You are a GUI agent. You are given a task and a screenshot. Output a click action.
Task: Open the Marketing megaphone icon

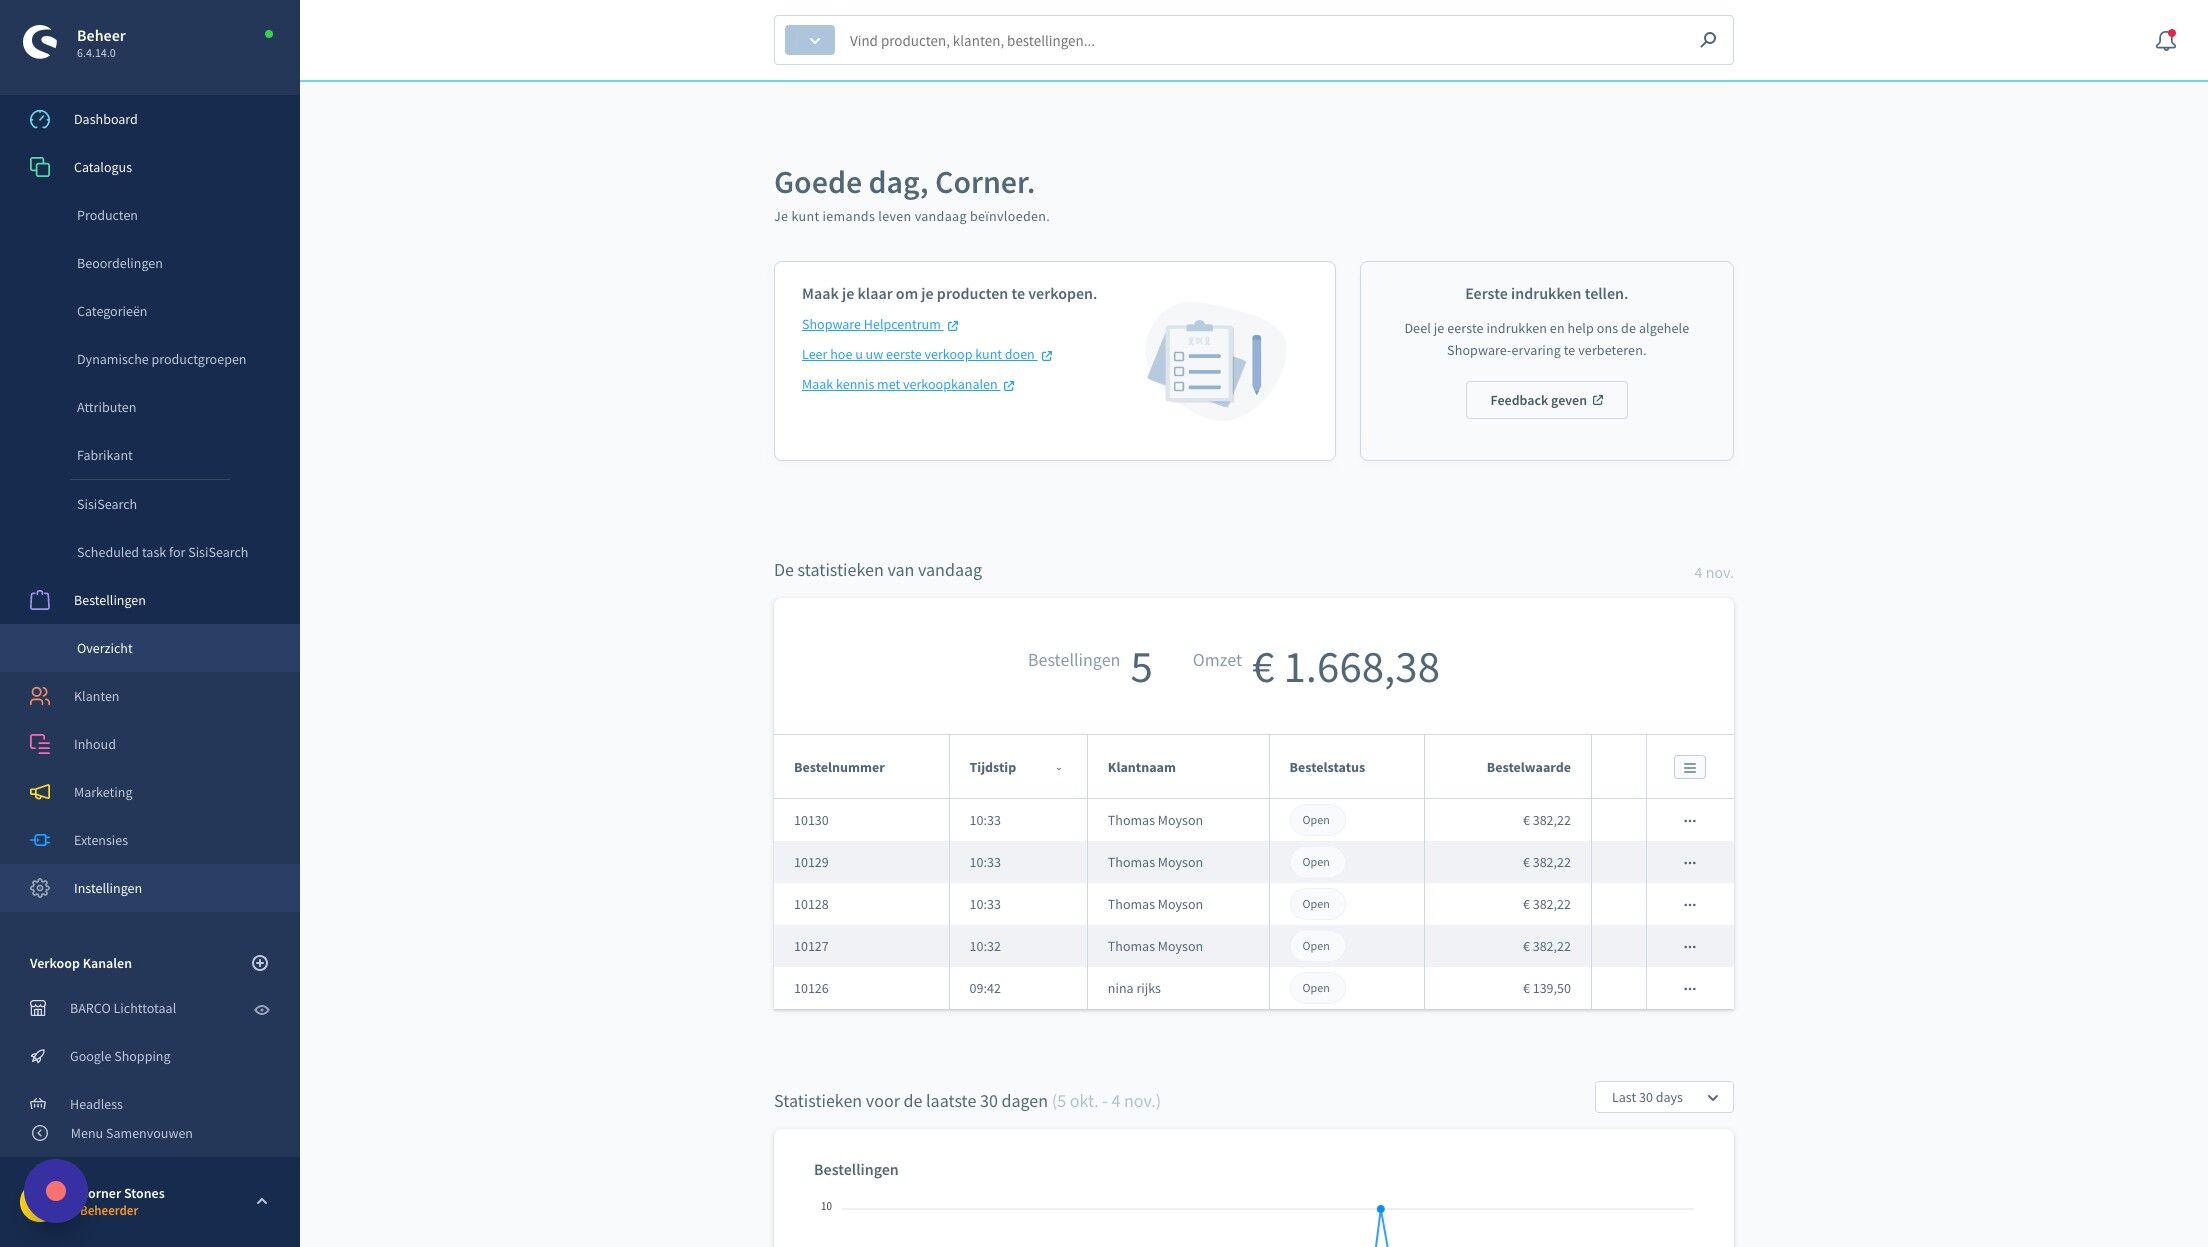pos(40,792)
